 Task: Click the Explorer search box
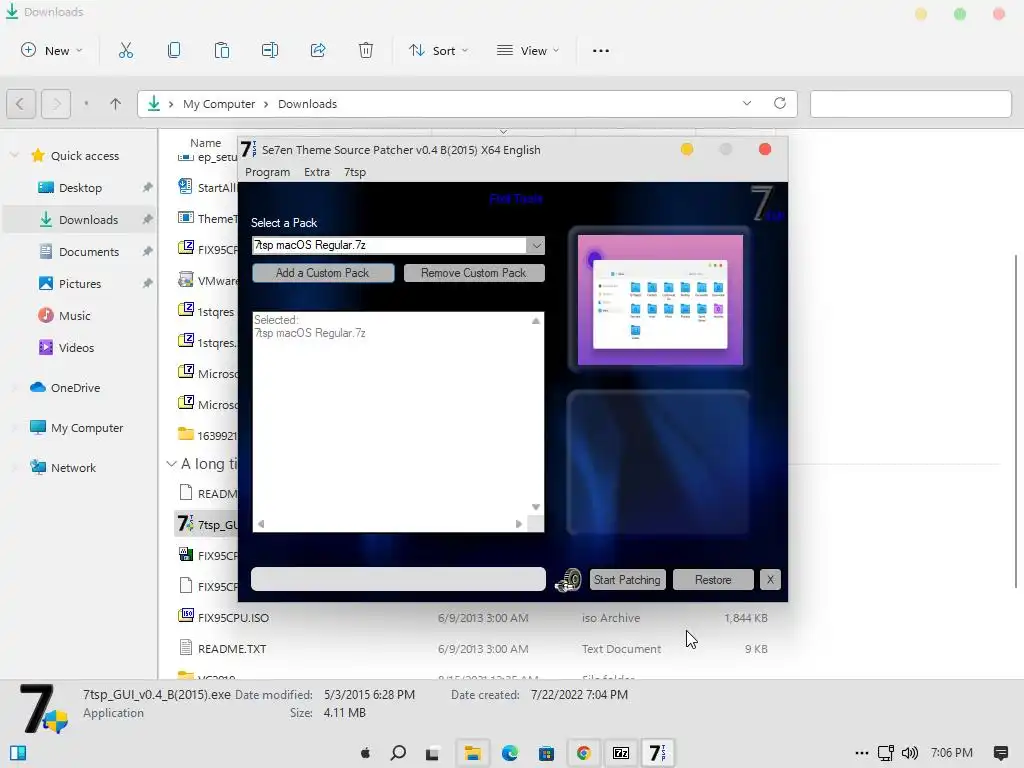(910, 104)
